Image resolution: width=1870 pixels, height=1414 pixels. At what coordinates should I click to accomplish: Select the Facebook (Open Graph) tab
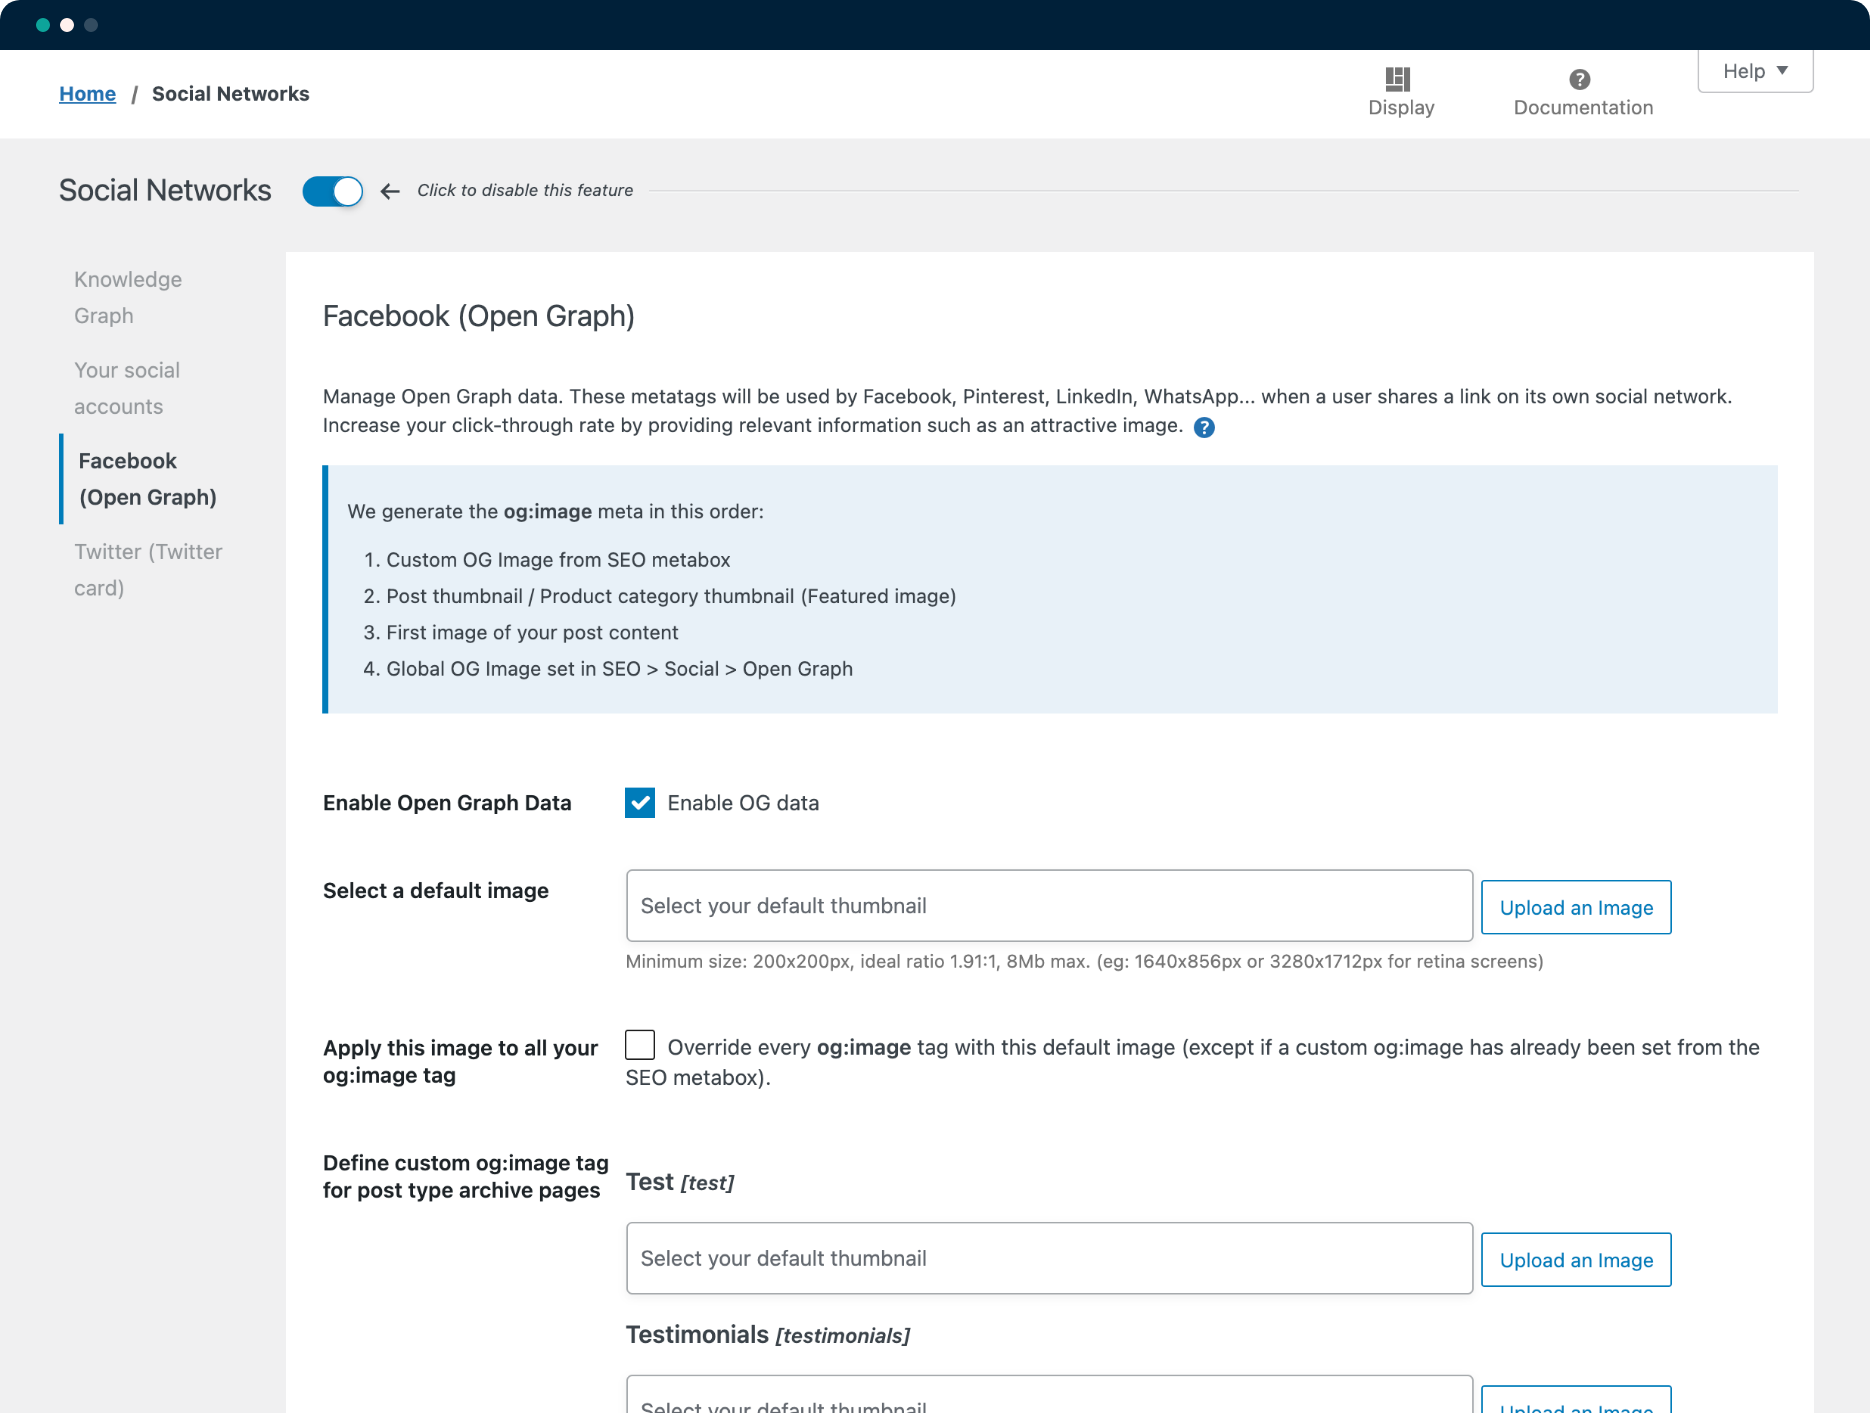pos(148,479)
